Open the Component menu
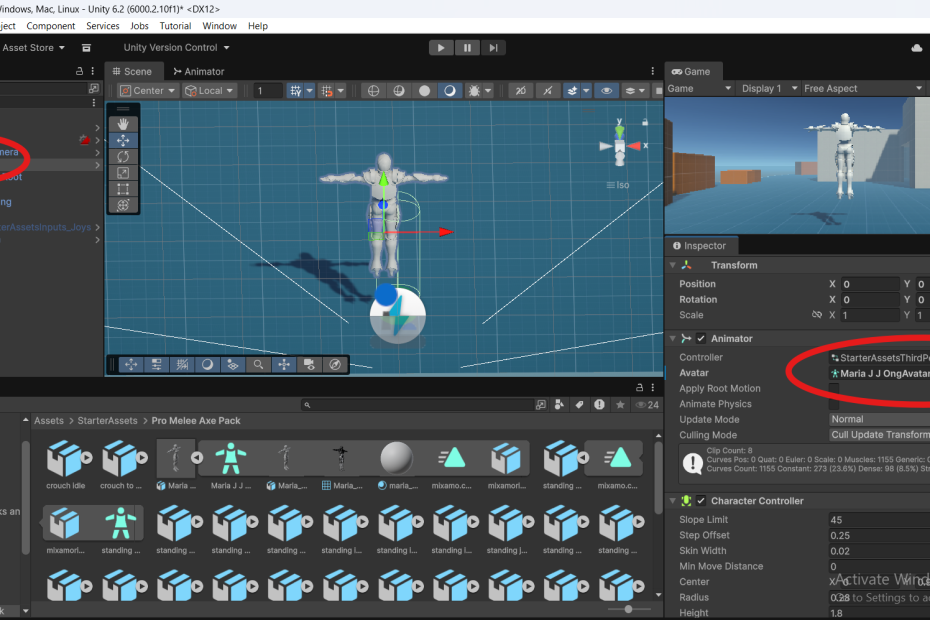Viewport: 930px width, 620px height. point(50,26)
